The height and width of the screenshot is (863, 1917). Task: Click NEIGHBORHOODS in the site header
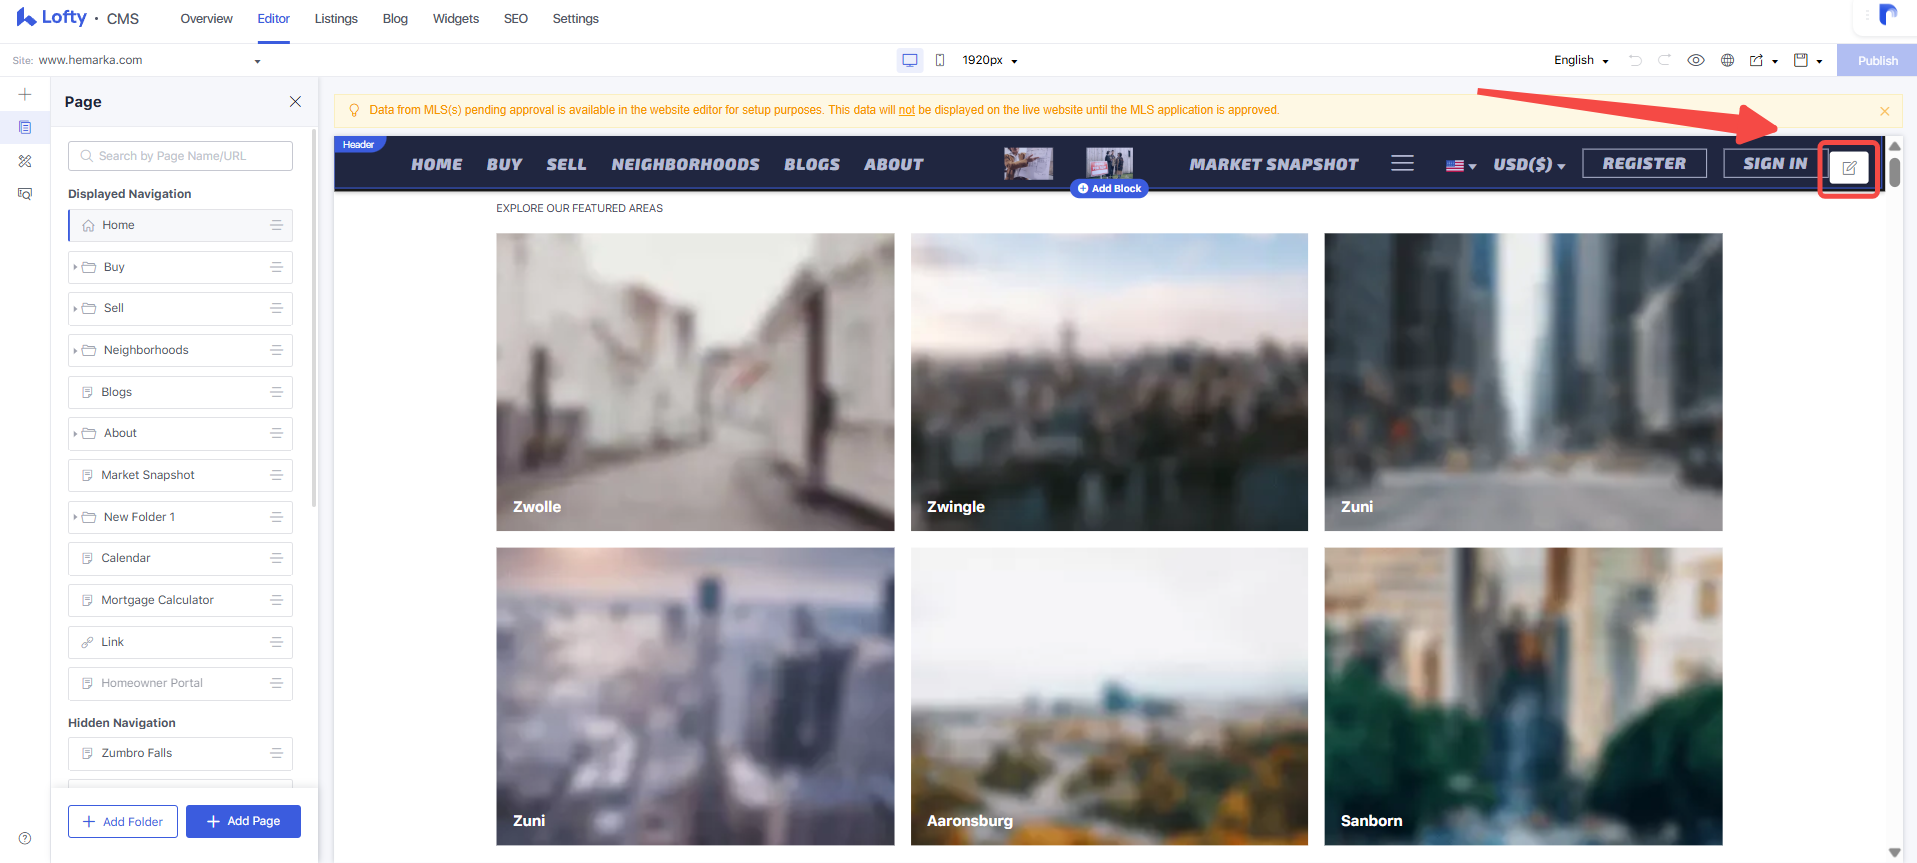click(685, 164)
